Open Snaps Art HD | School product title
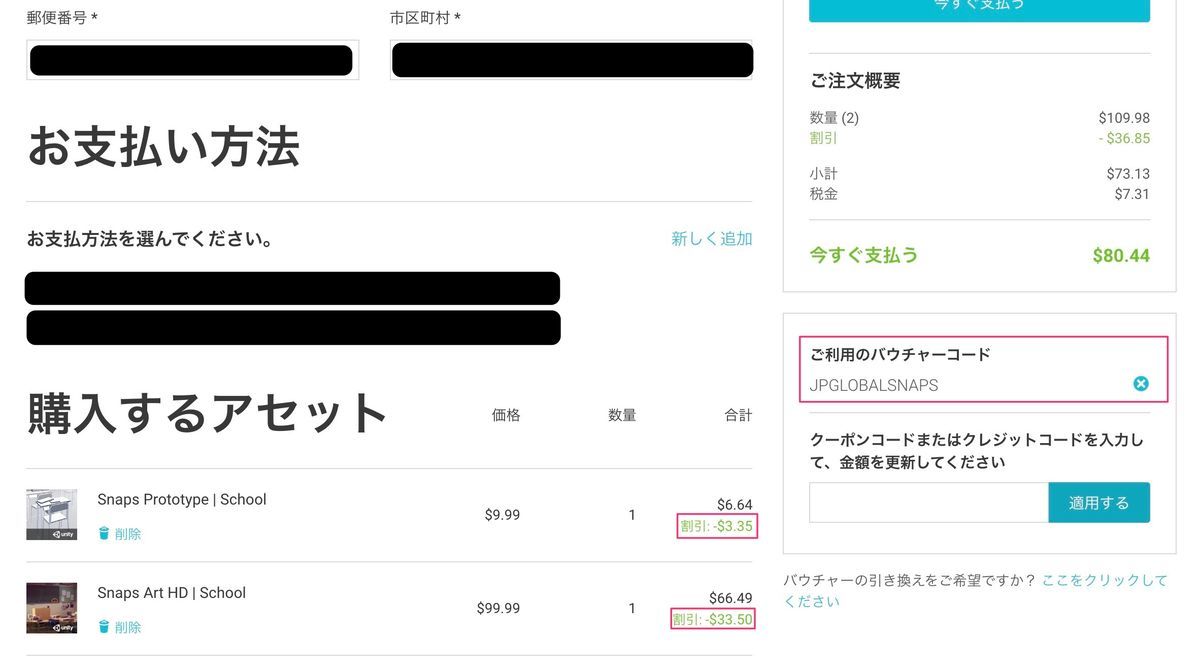1200x669 pixels. [x=171, y=592]
